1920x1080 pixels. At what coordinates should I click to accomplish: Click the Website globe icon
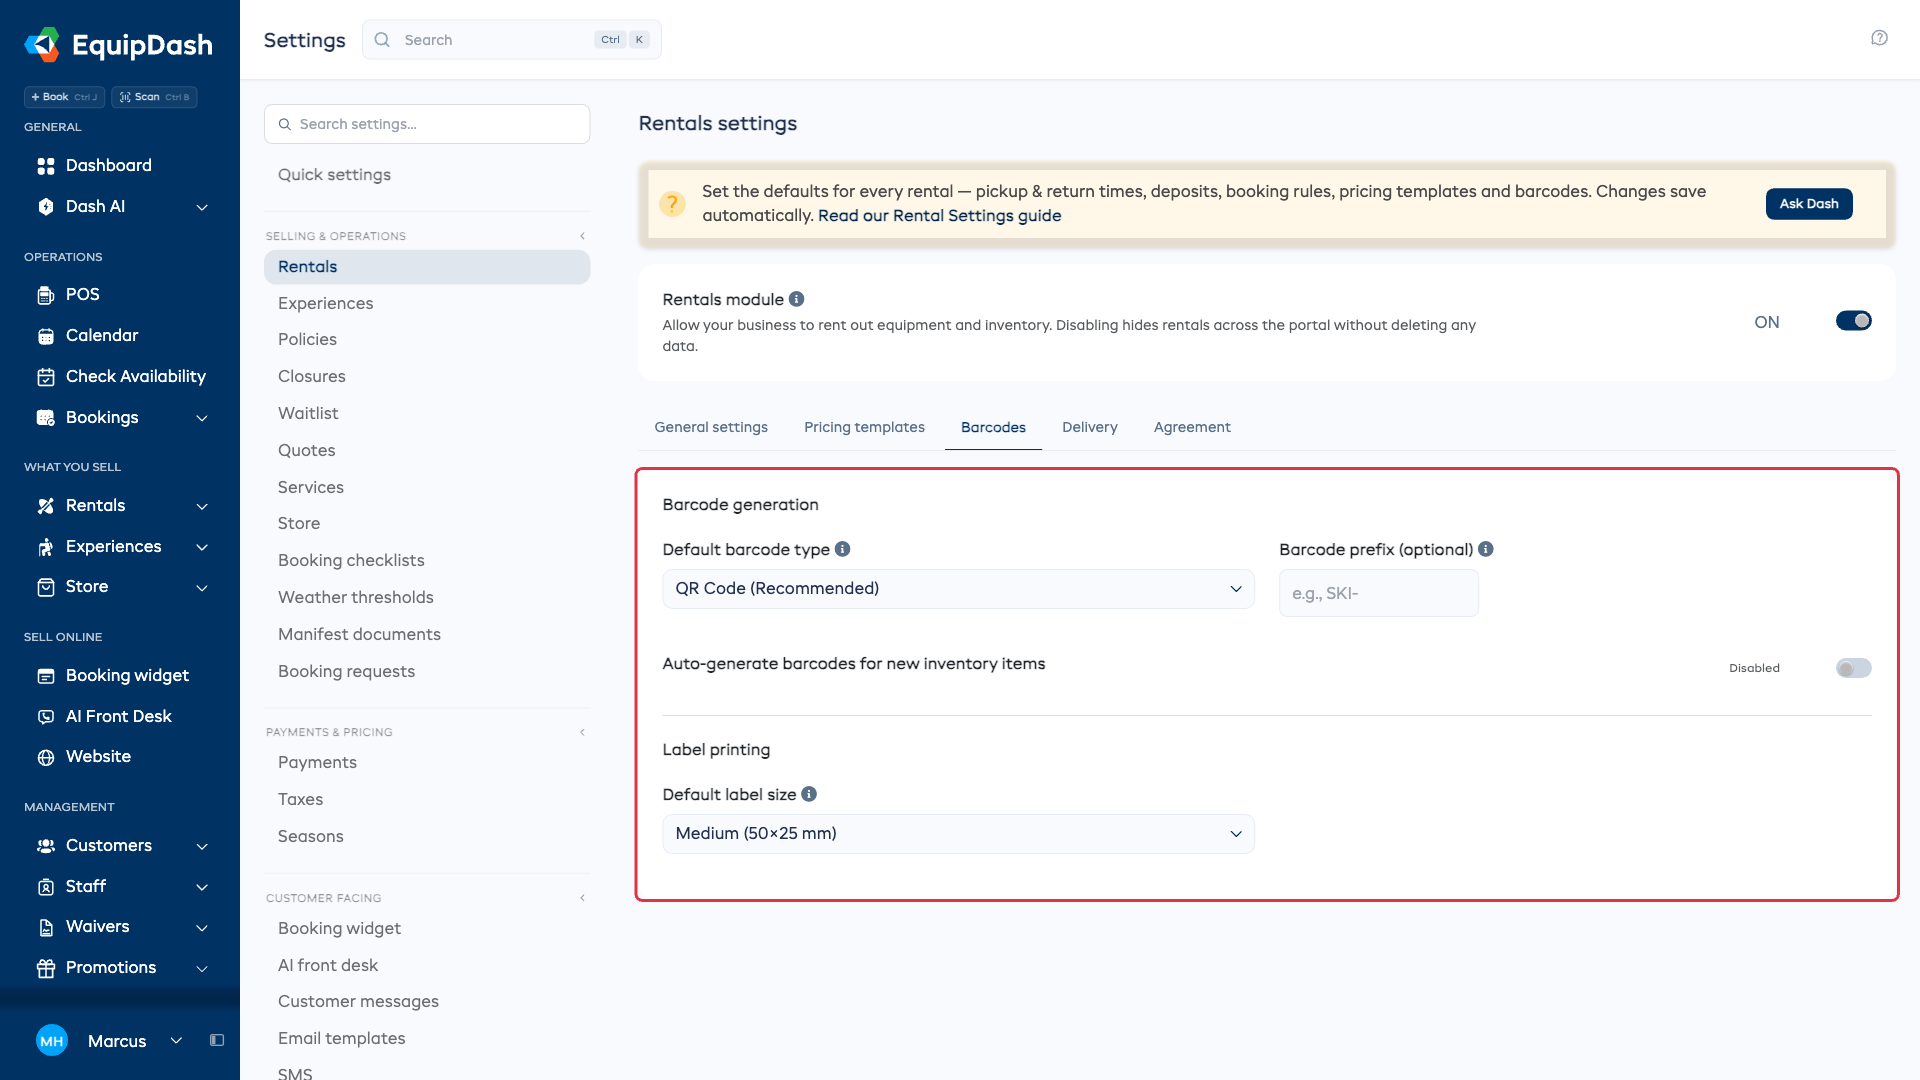46,757
